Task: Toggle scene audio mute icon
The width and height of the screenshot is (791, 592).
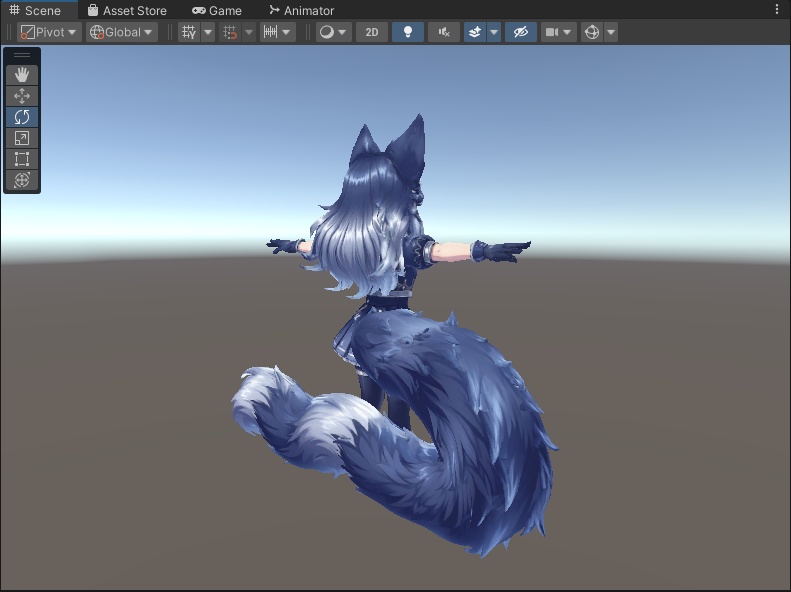Action: click(444, 32)
